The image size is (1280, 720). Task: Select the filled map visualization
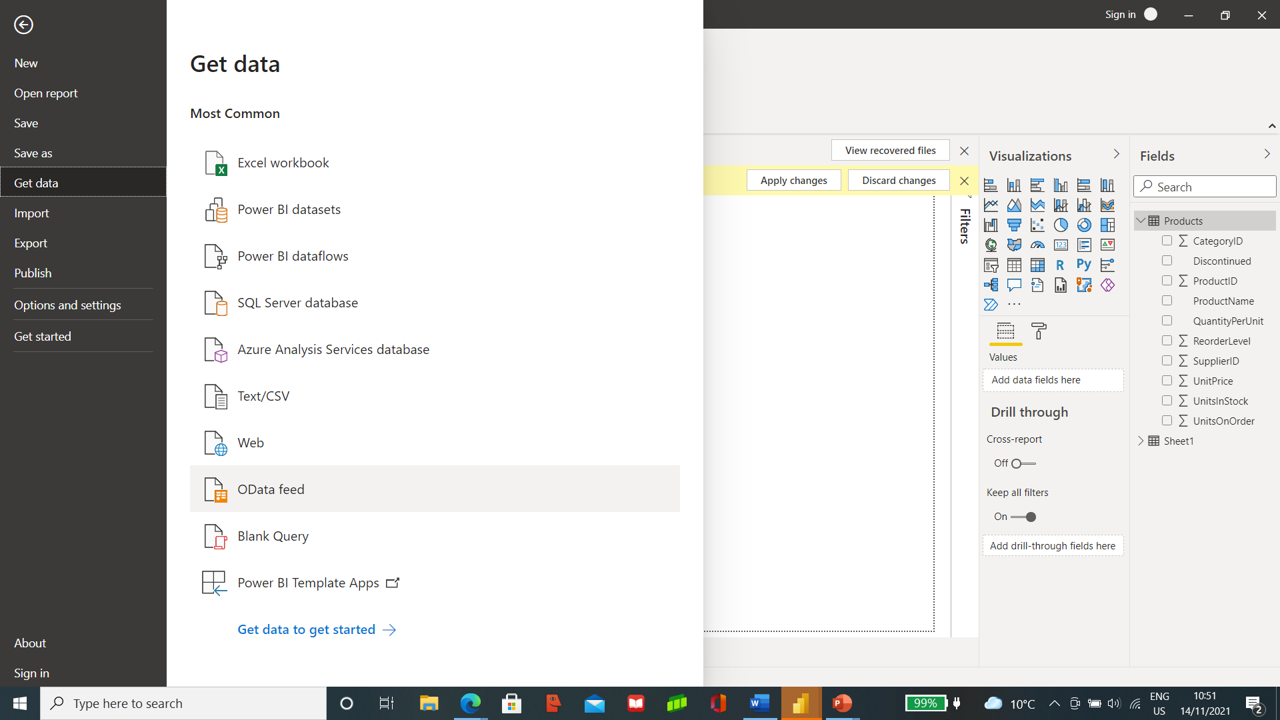1014,245
